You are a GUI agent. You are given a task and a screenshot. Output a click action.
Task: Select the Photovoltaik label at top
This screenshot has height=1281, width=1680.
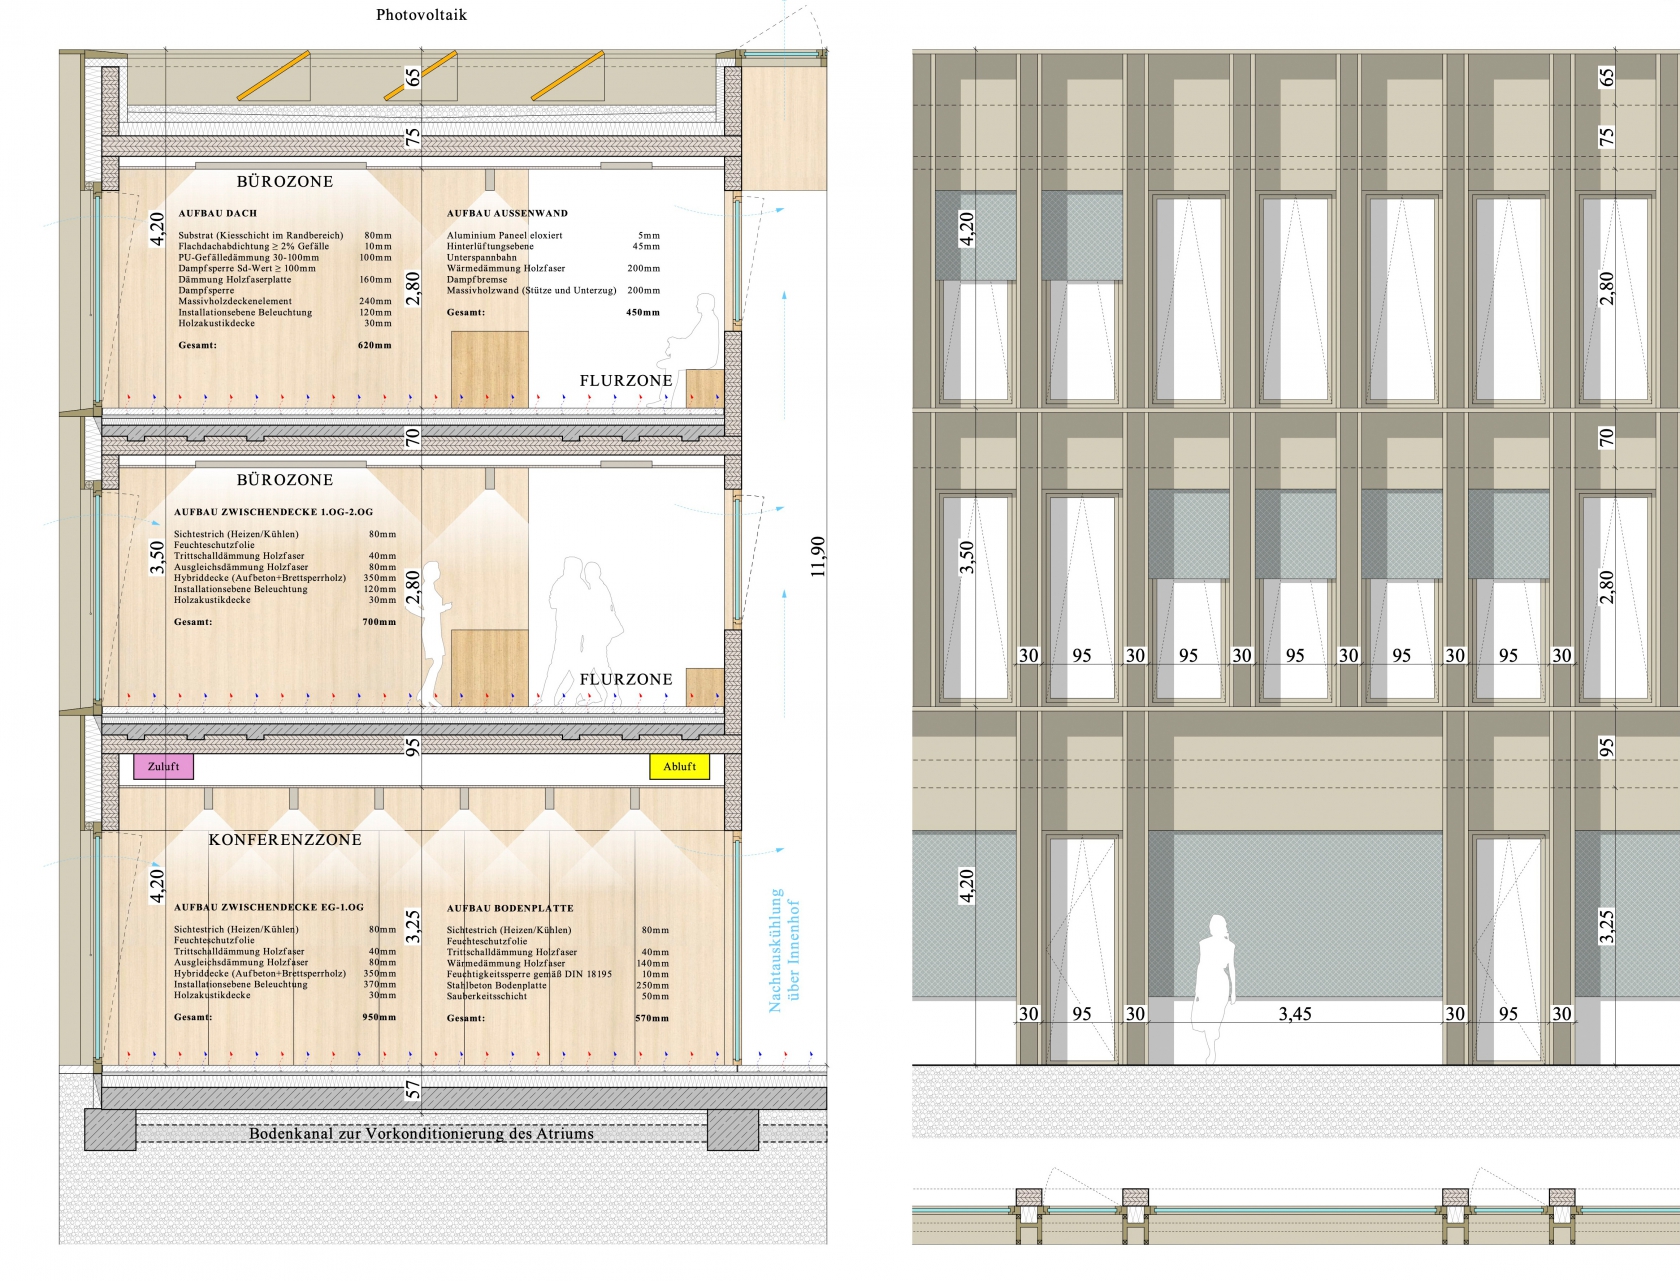click(x=421, y=15)
